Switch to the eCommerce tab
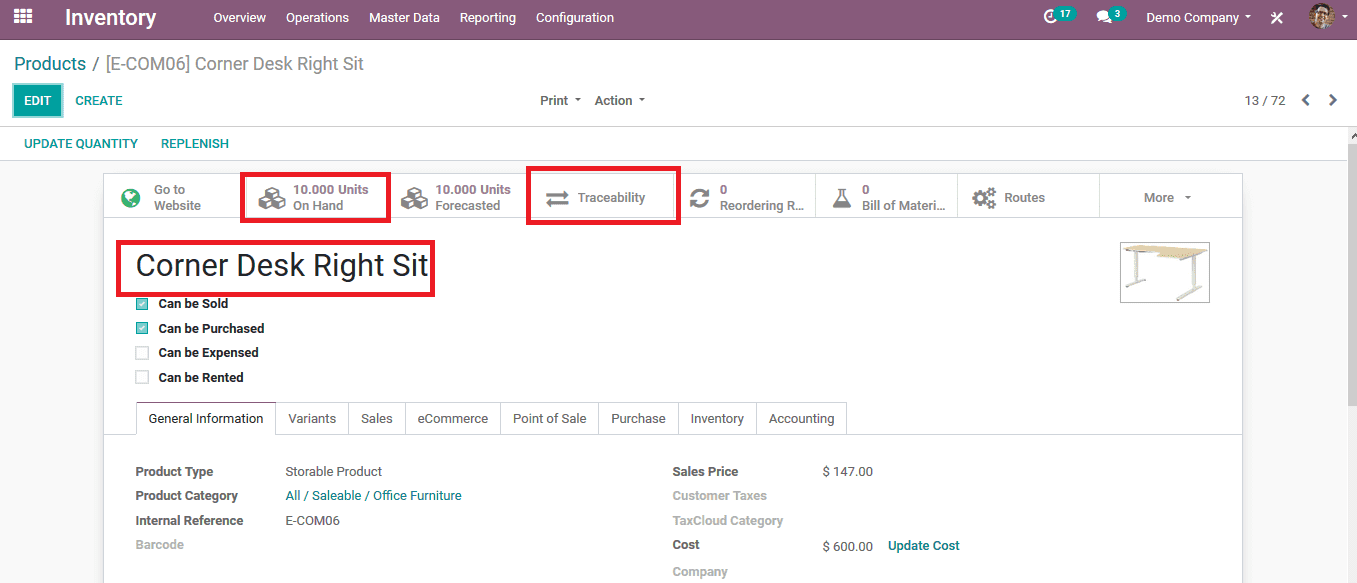Screen dimensions: 1357x583 [x=453, y=419]
